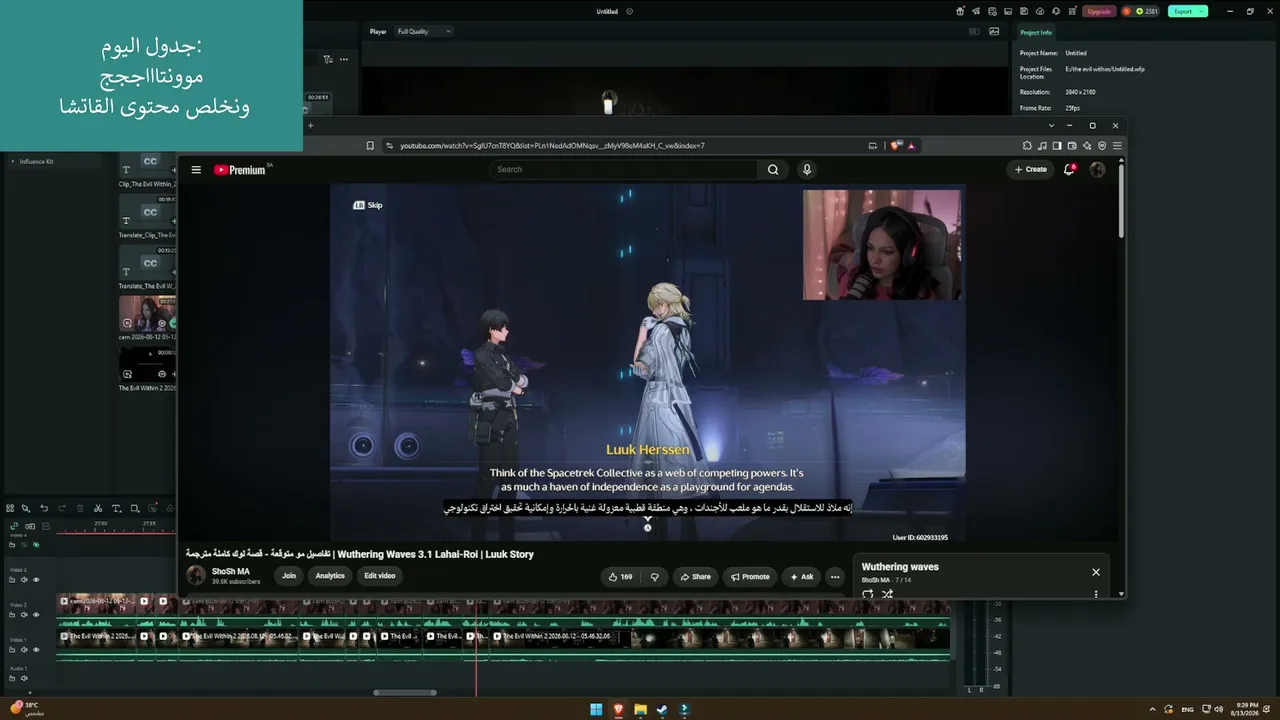
Task: Dislike the YouTube video
Action: [655, 577]
